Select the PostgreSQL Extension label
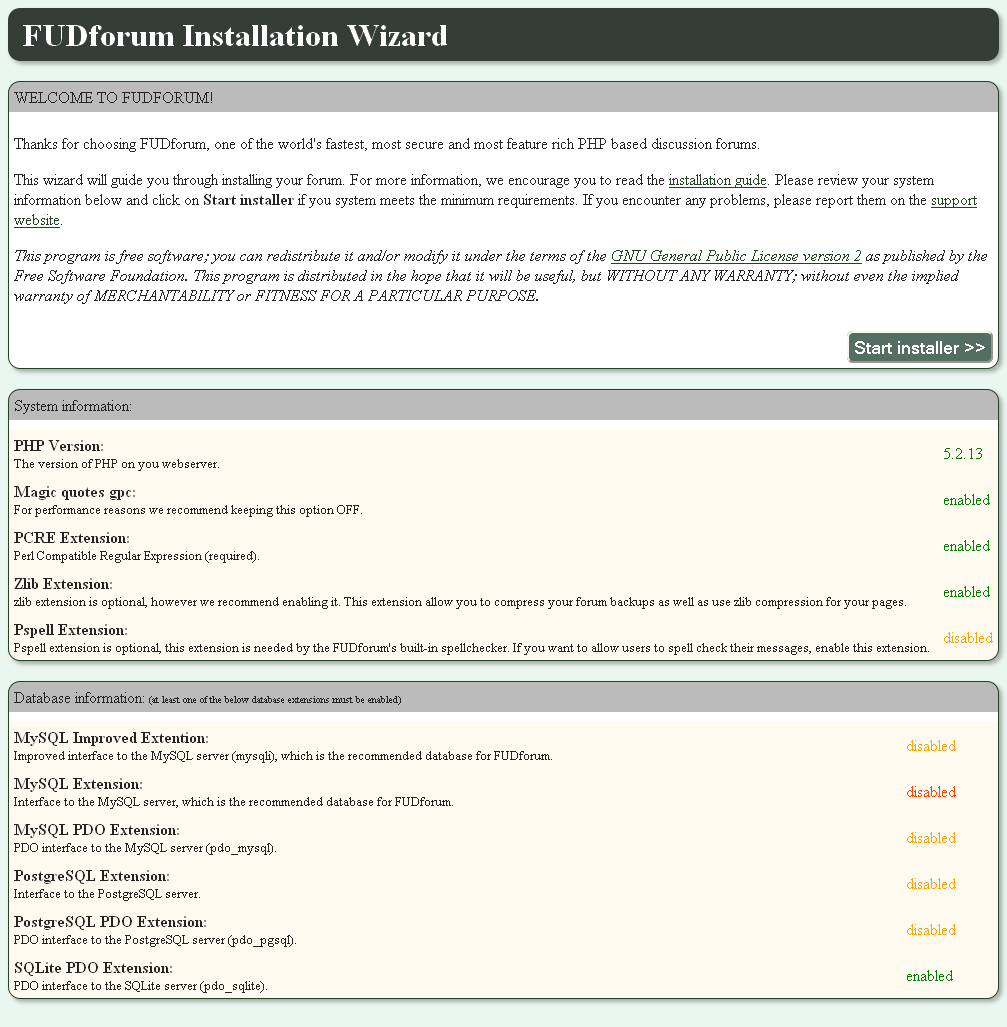The height and width of the screenshot is (1027, 1007). (x=92, y=876)
